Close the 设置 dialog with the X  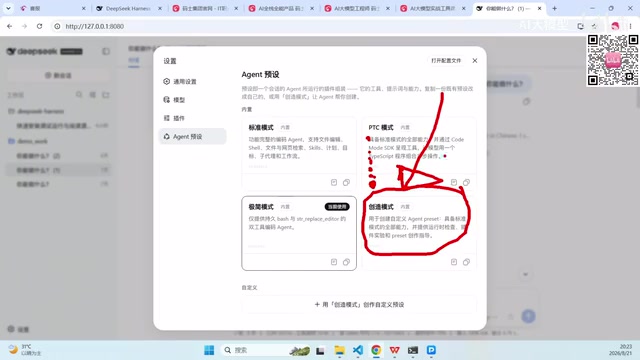(475, 60)
